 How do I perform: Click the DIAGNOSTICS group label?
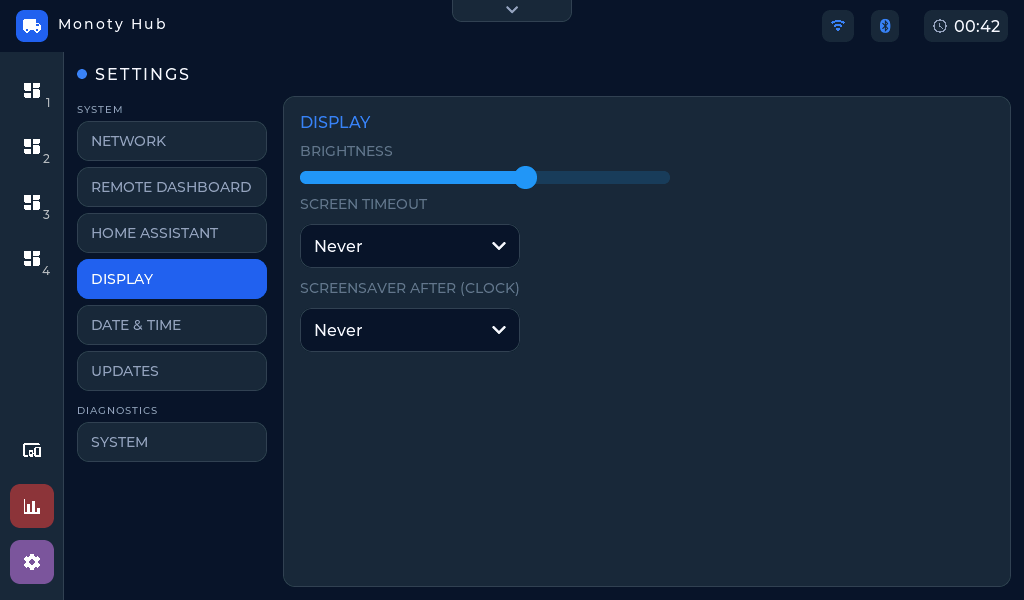point(118,411)
